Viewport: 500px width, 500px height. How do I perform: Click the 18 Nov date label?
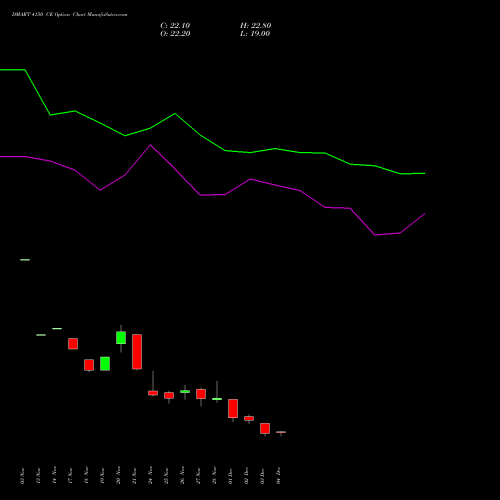(86, 475)
